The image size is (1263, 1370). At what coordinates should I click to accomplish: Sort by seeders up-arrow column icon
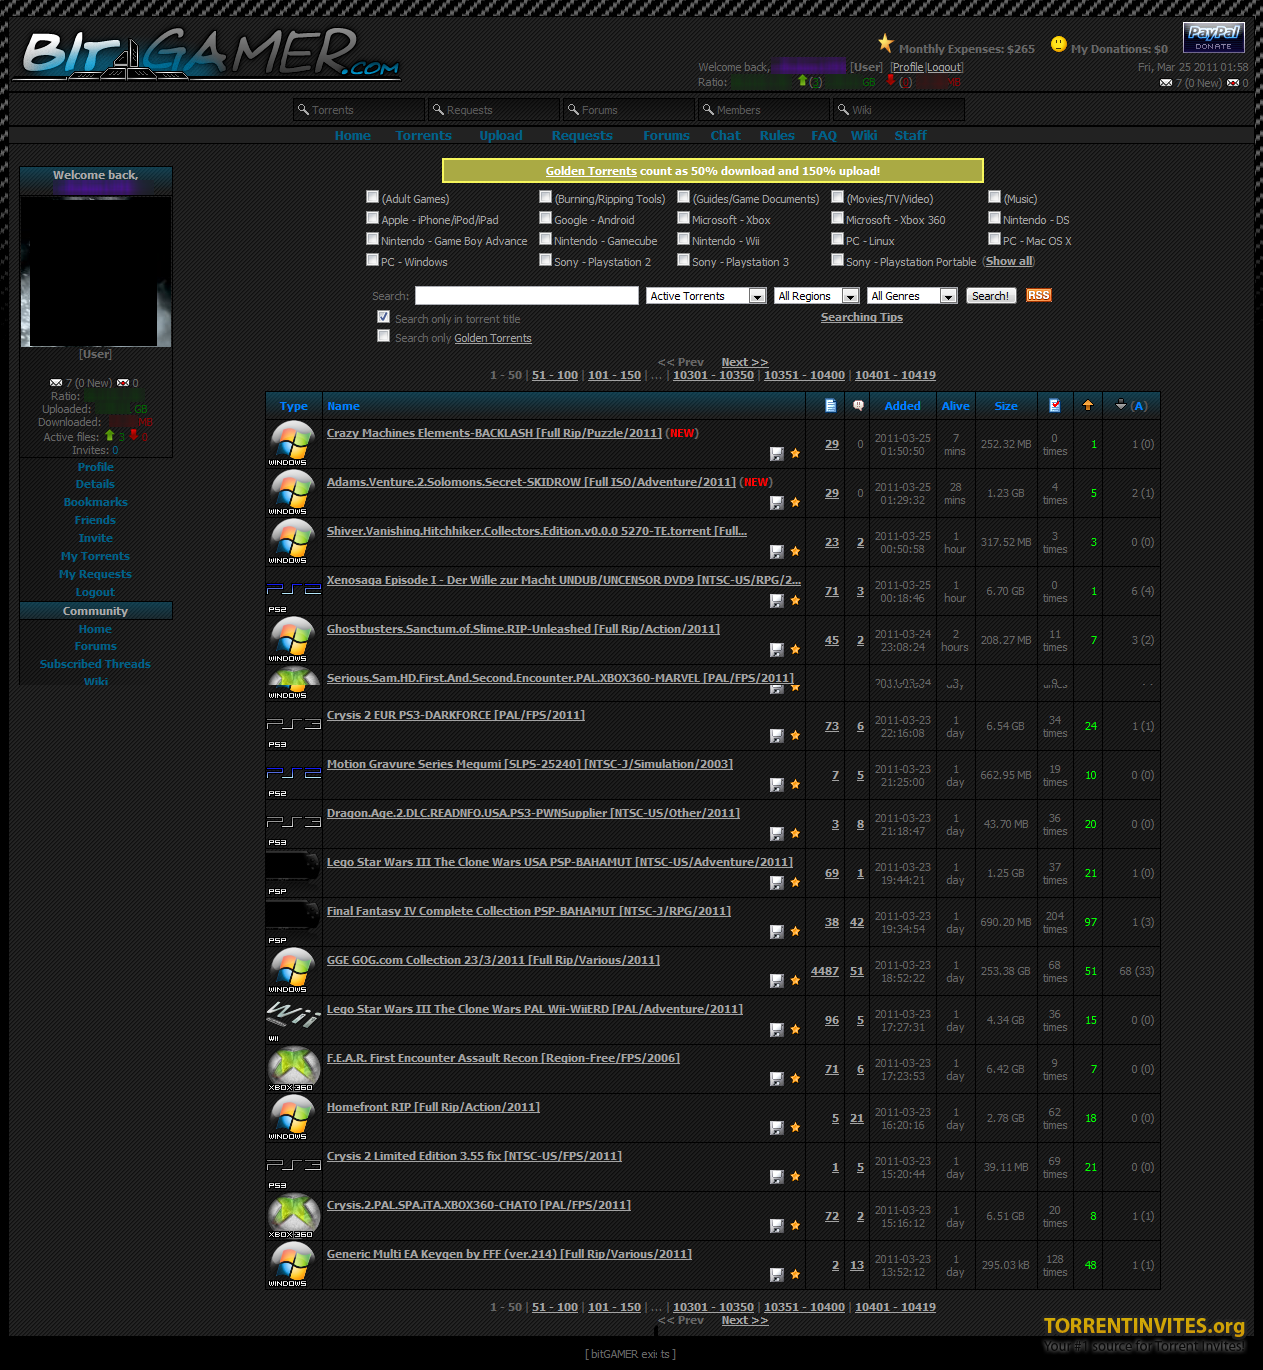(1088, 405)
